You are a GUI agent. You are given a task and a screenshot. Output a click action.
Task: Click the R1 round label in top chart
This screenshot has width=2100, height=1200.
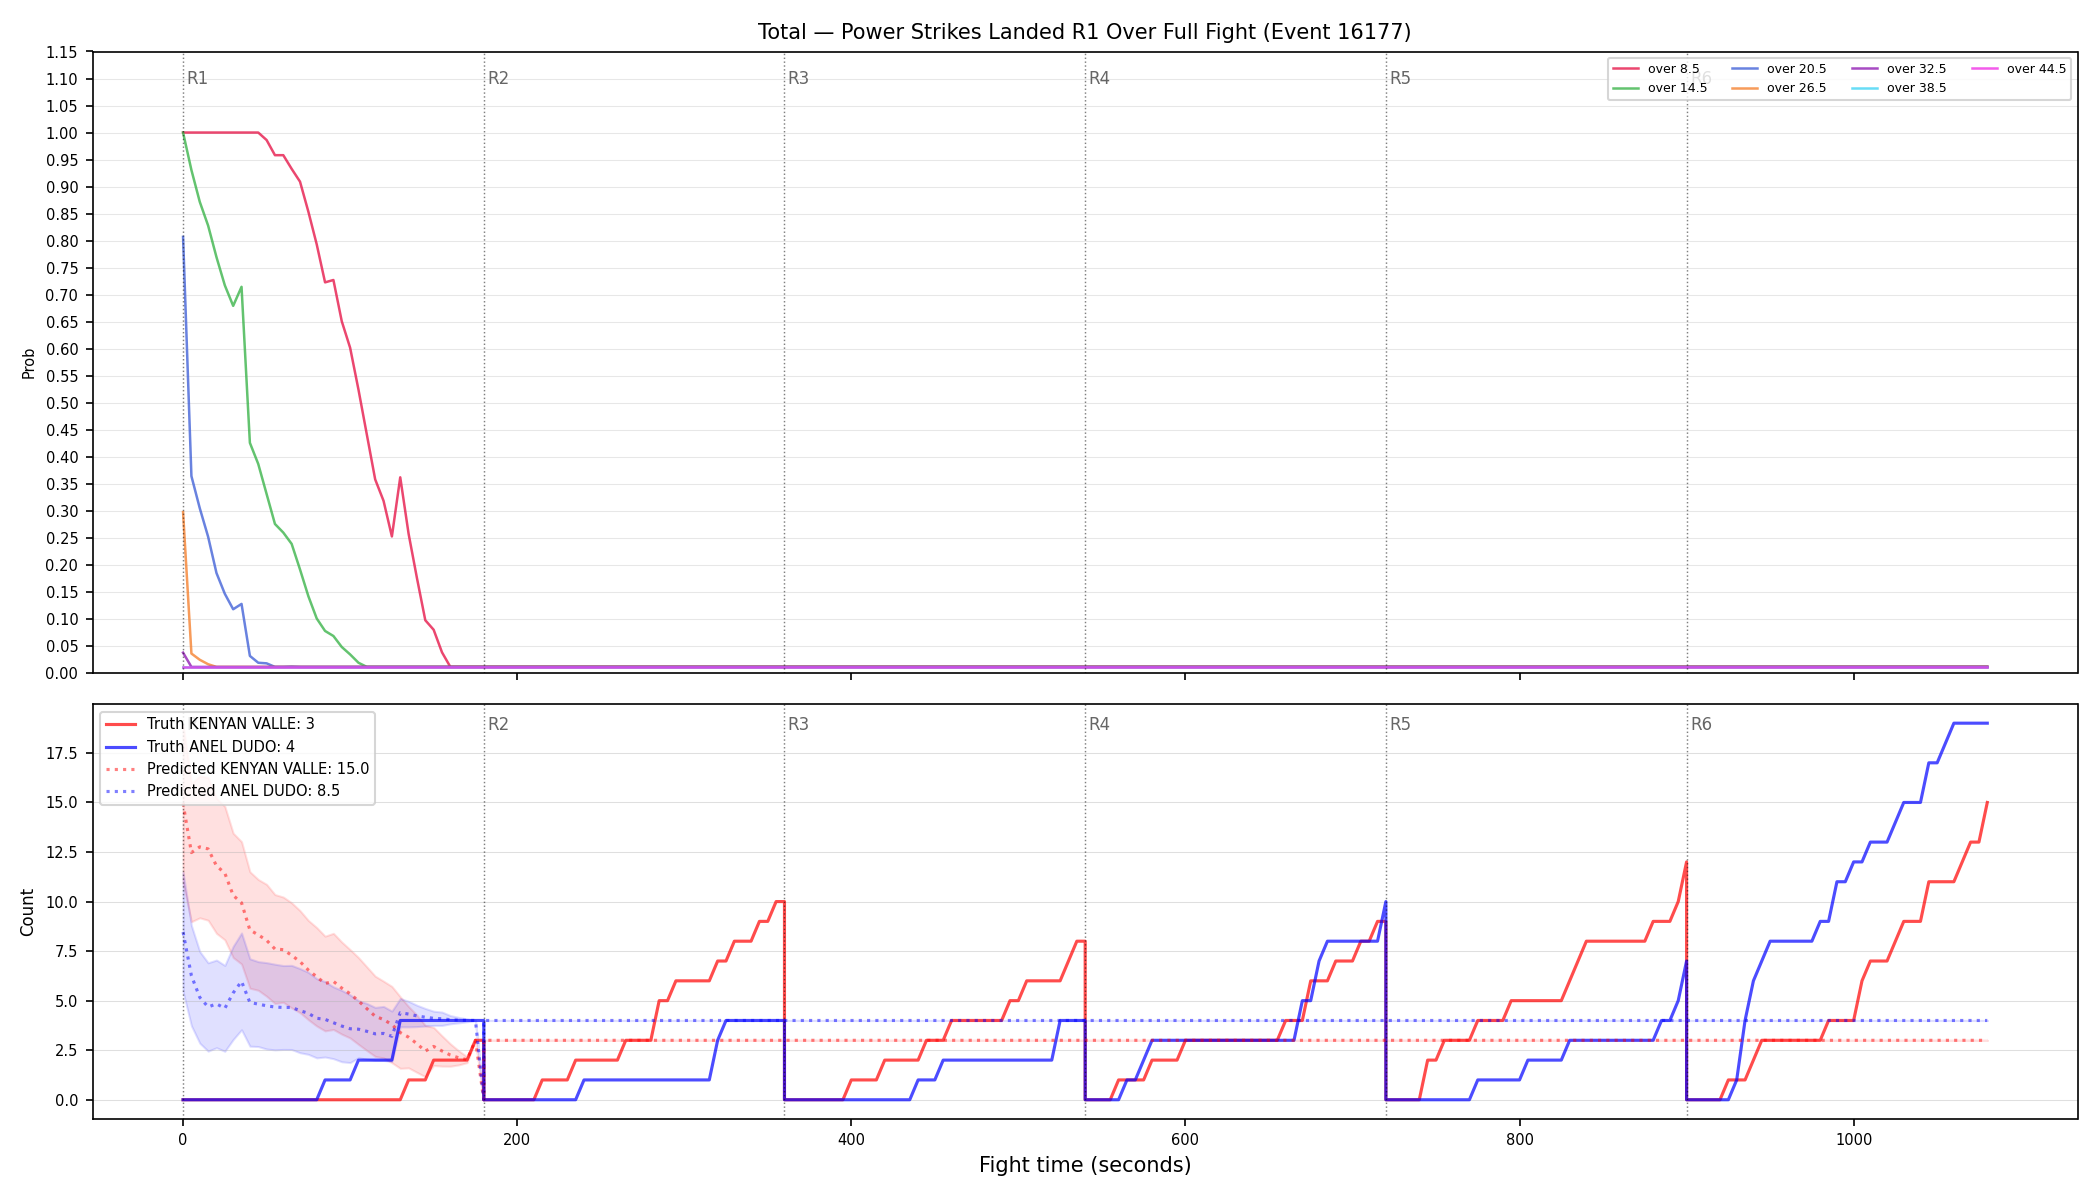tap(197, 78)
